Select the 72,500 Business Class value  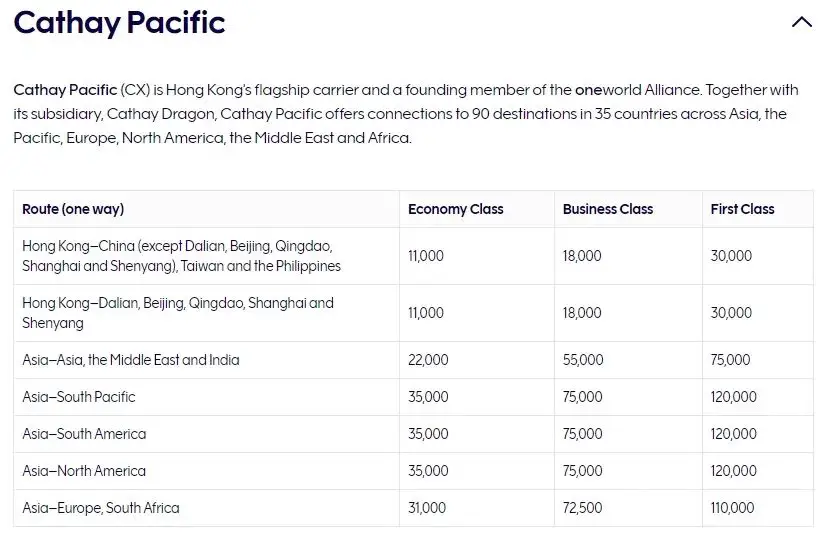pyautogui.click(x=583, y=508)
